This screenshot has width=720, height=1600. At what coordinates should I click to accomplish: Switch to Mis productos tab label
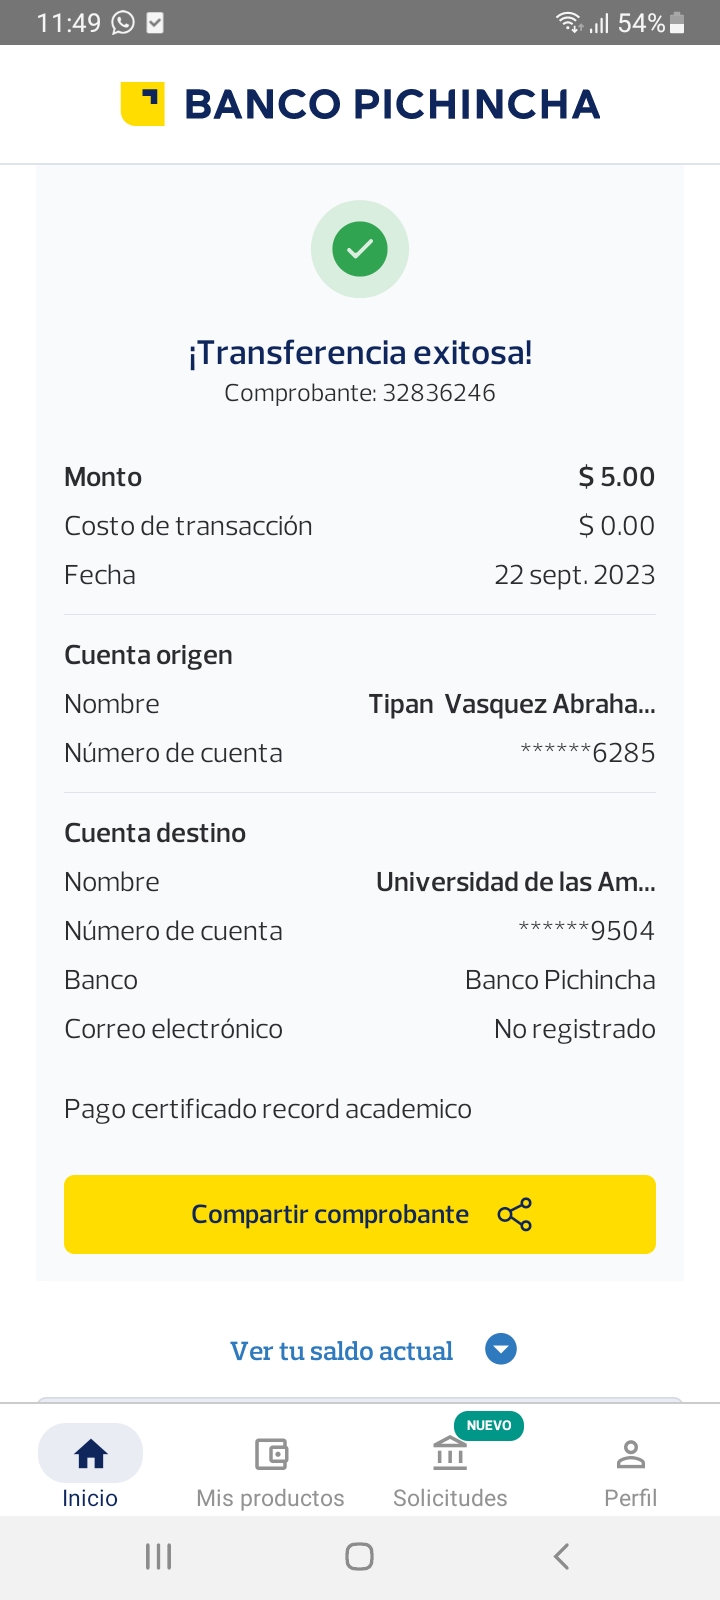click(270, 1498)
